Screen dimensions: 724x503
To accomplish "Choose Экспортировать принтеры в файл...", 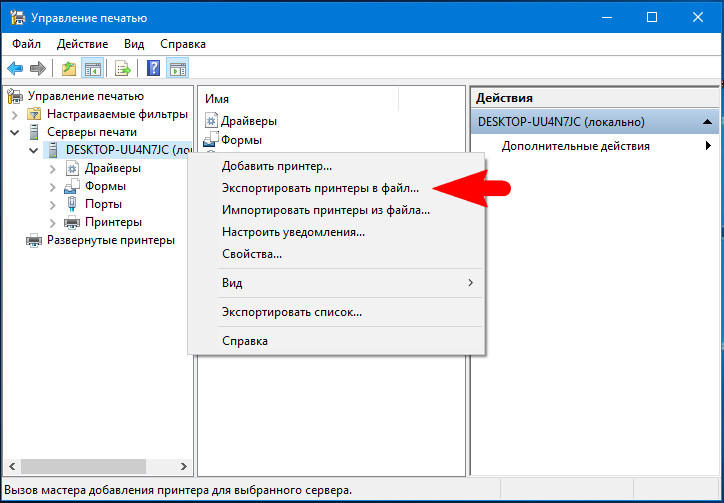I will tap(336, 188).
